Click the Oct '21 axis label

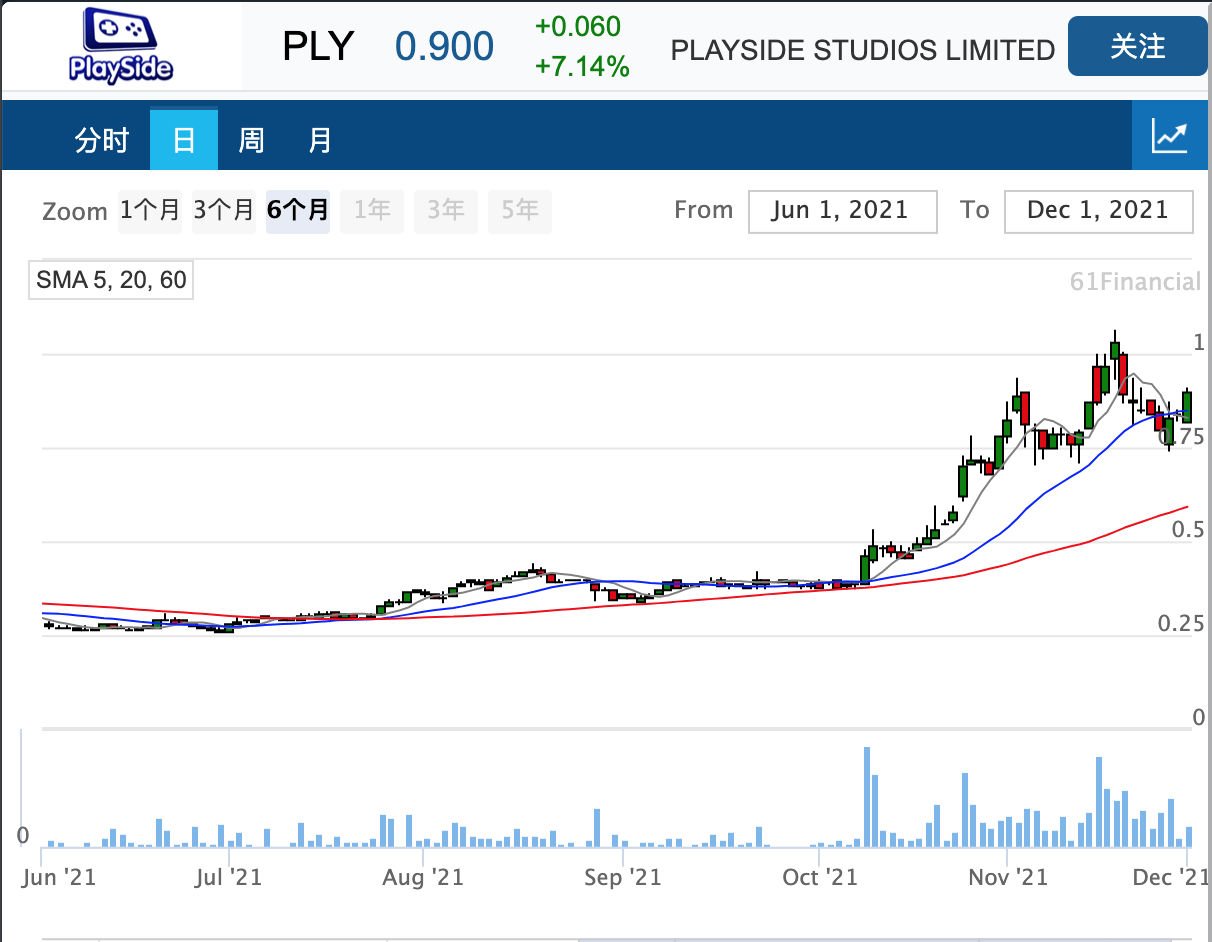pyautogui.click(x=820, y=877)
